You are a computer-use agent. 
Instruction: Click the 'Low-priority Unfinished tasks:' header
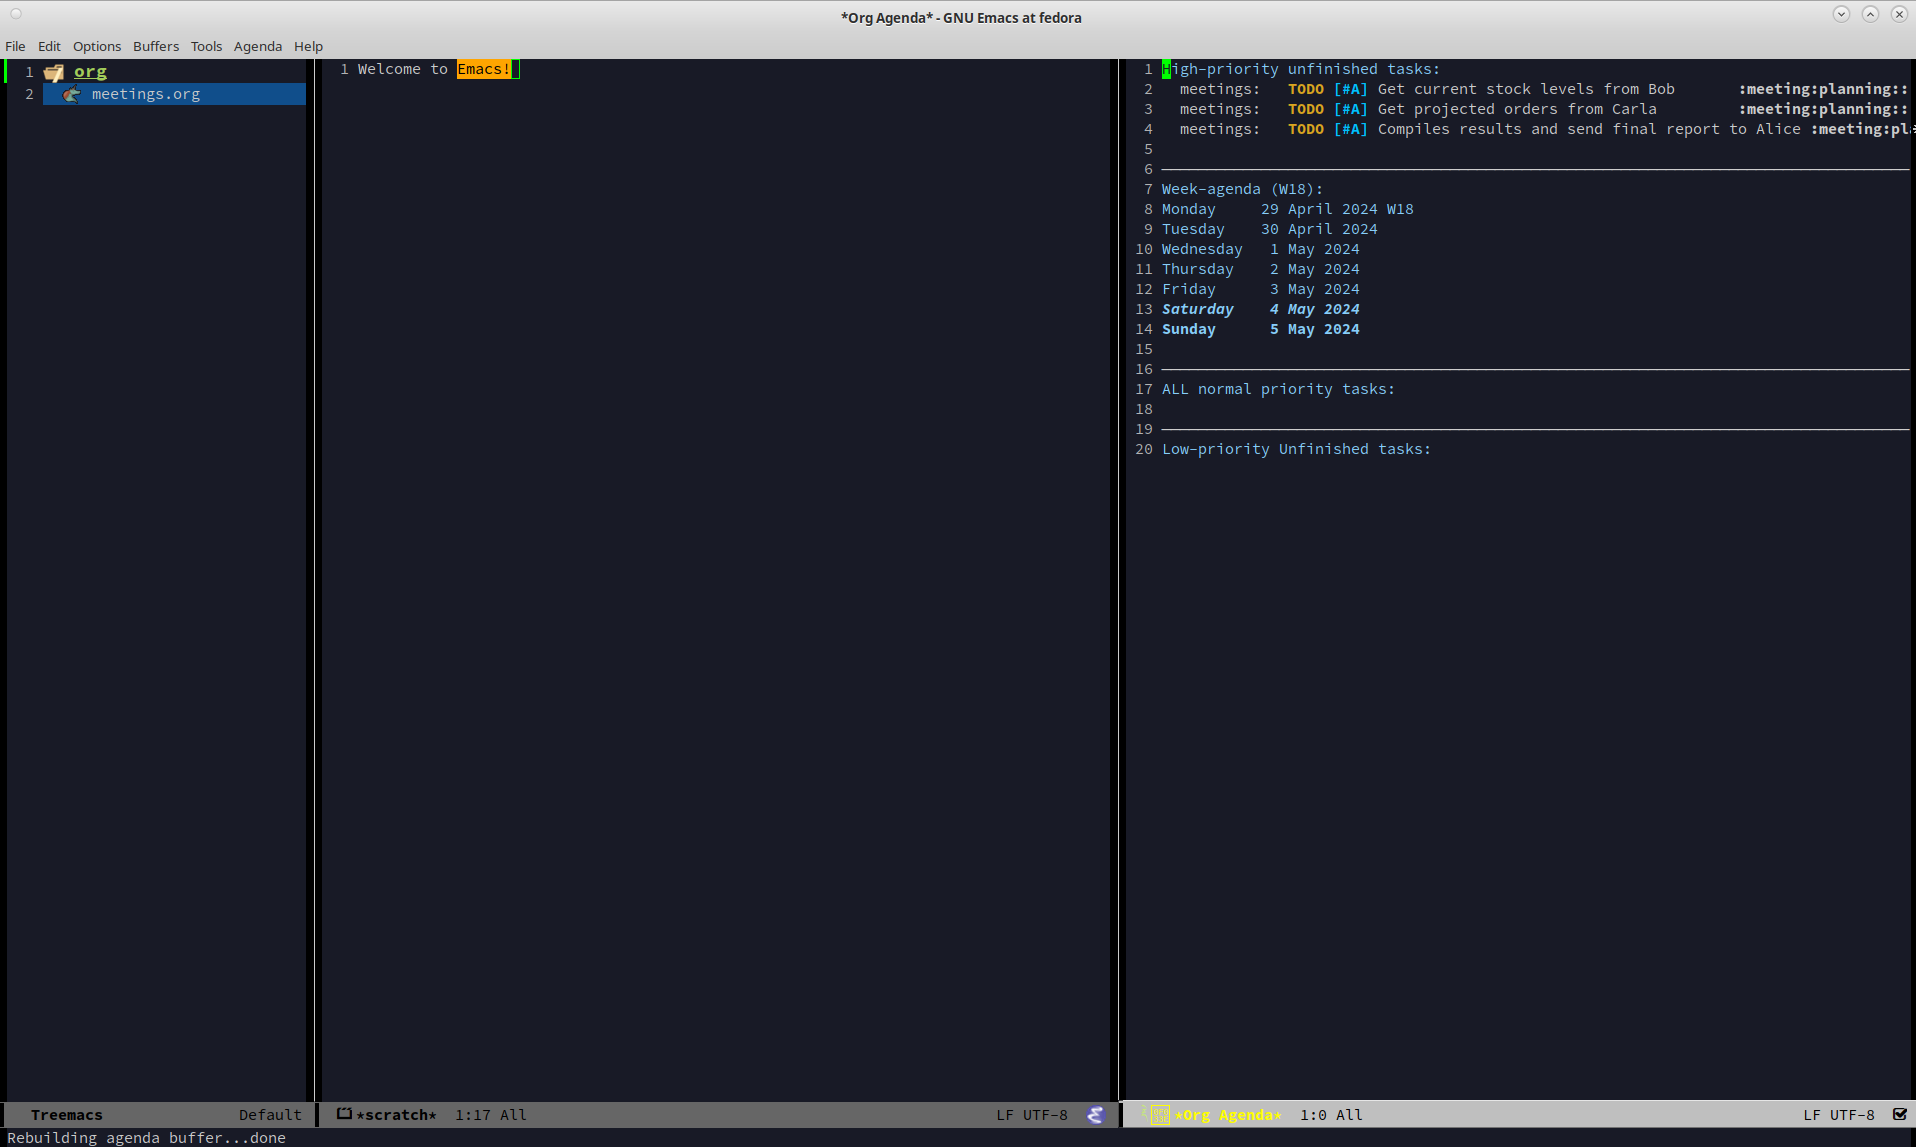(1296, 449)
